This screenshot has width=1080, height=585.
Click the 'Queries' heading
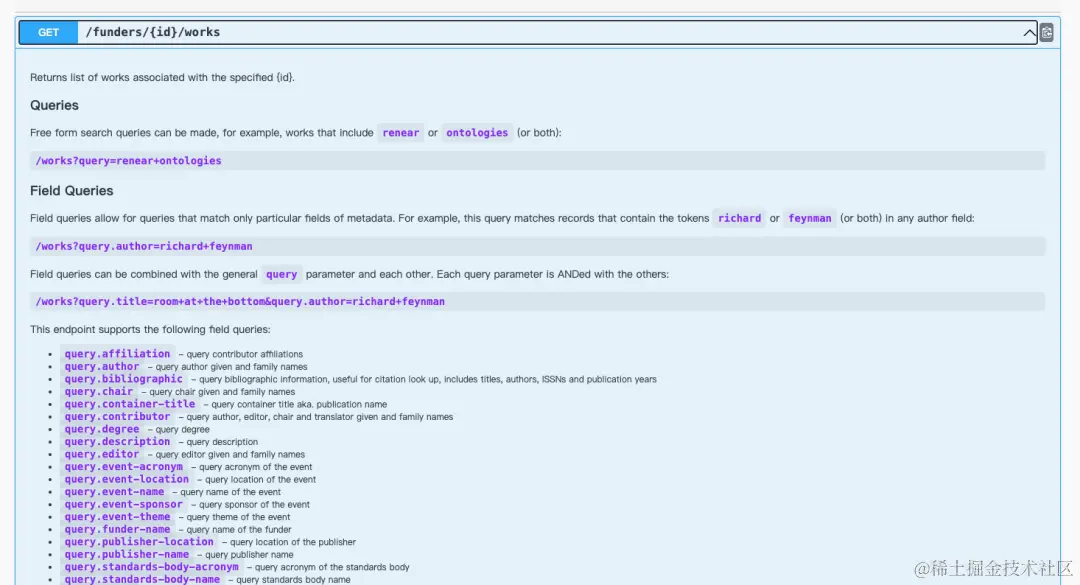coord(54,105)
